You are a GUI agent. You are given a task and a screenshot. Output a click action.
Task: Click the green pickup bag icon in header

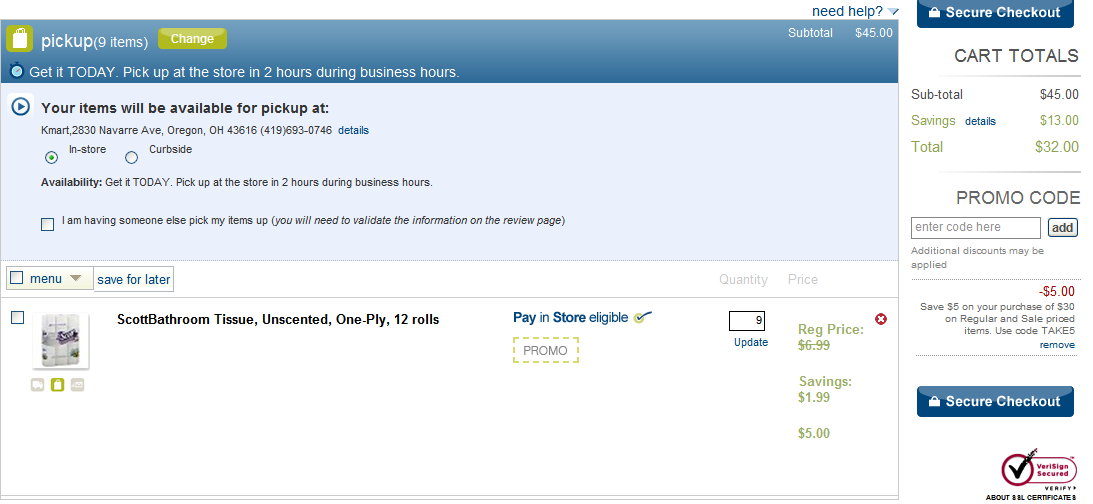(20, 38)
